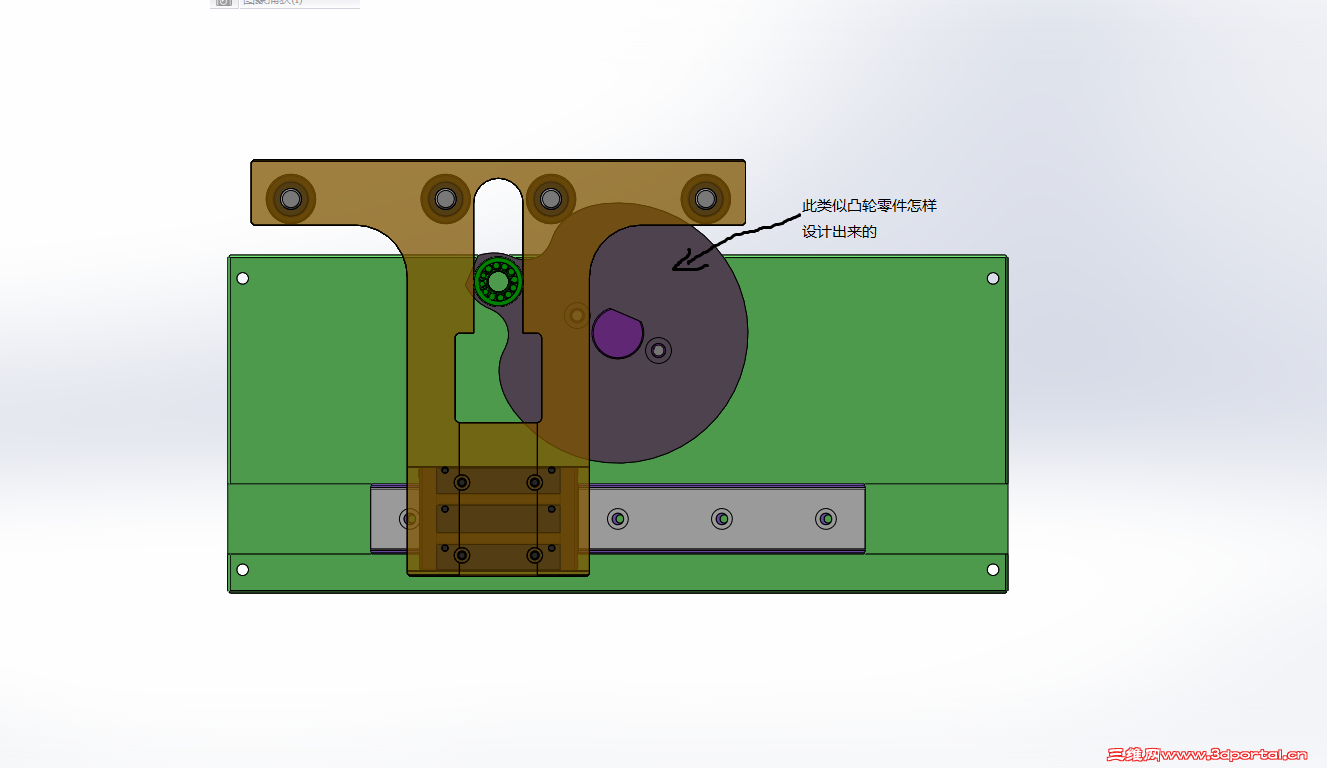Select the second bolt from left on top bracket
1327x768 pixels.
click(445, 198)
